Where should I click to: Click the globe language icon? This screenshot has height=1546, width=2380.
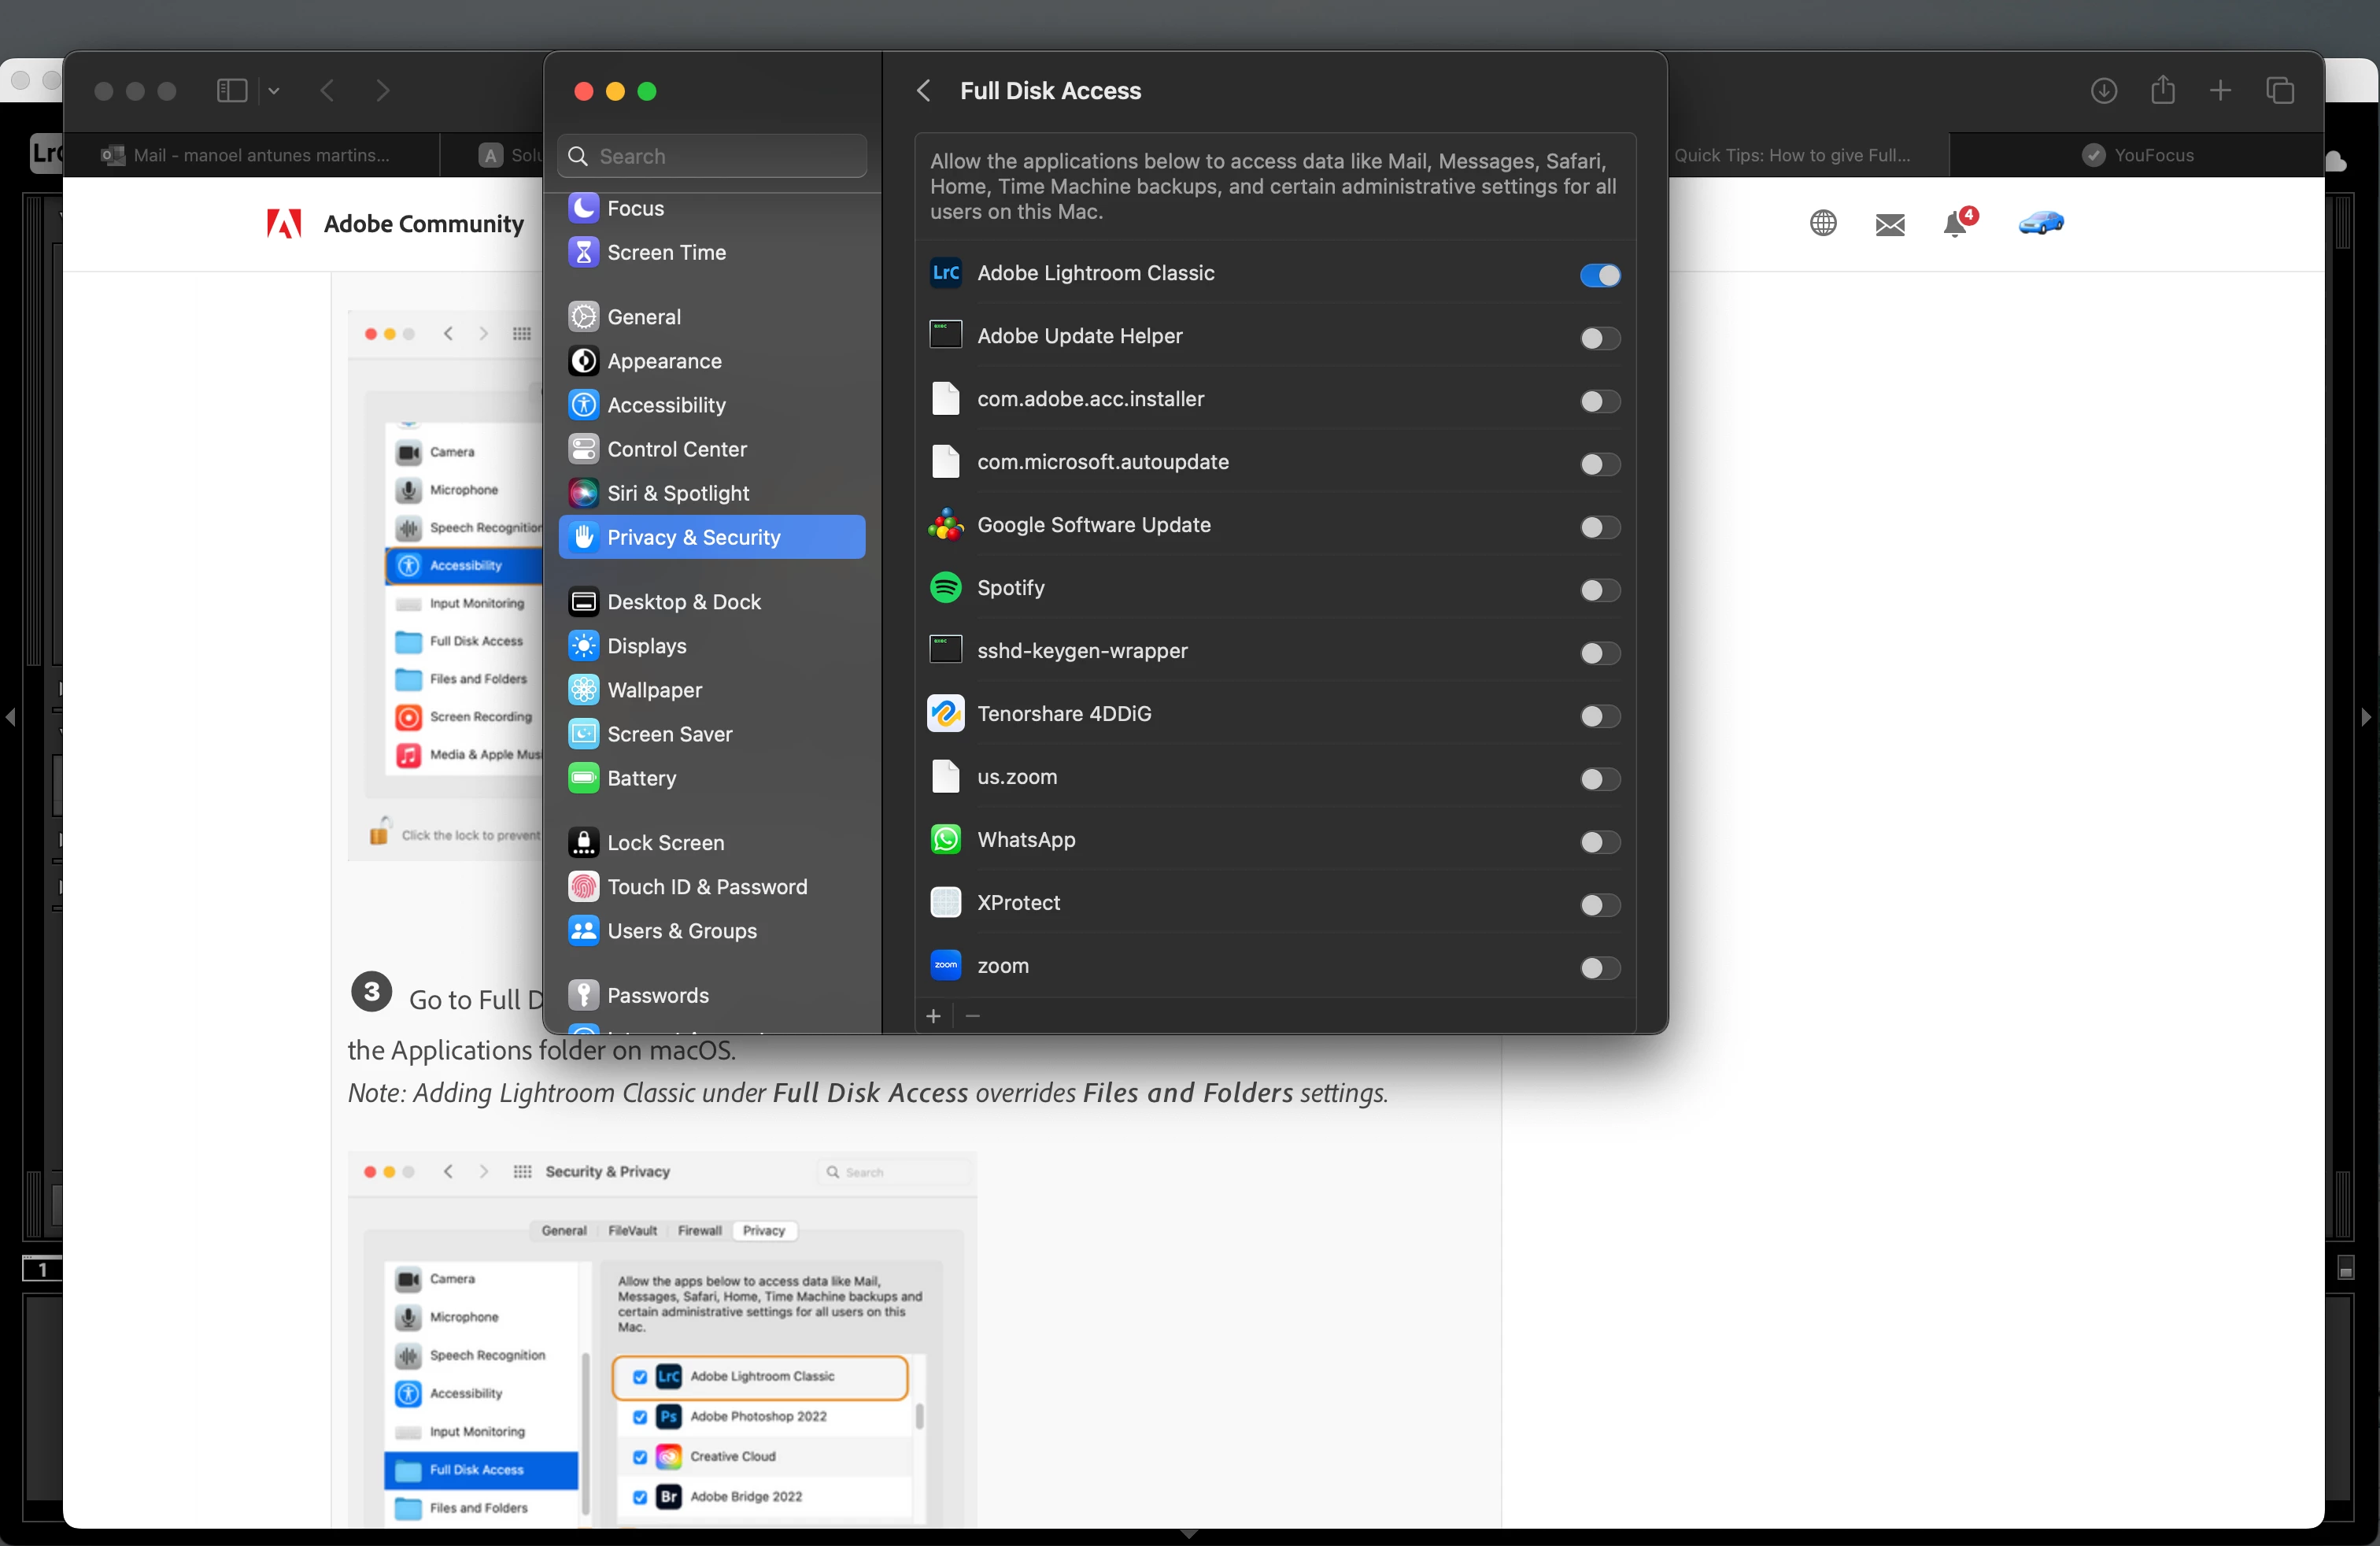1823,223
